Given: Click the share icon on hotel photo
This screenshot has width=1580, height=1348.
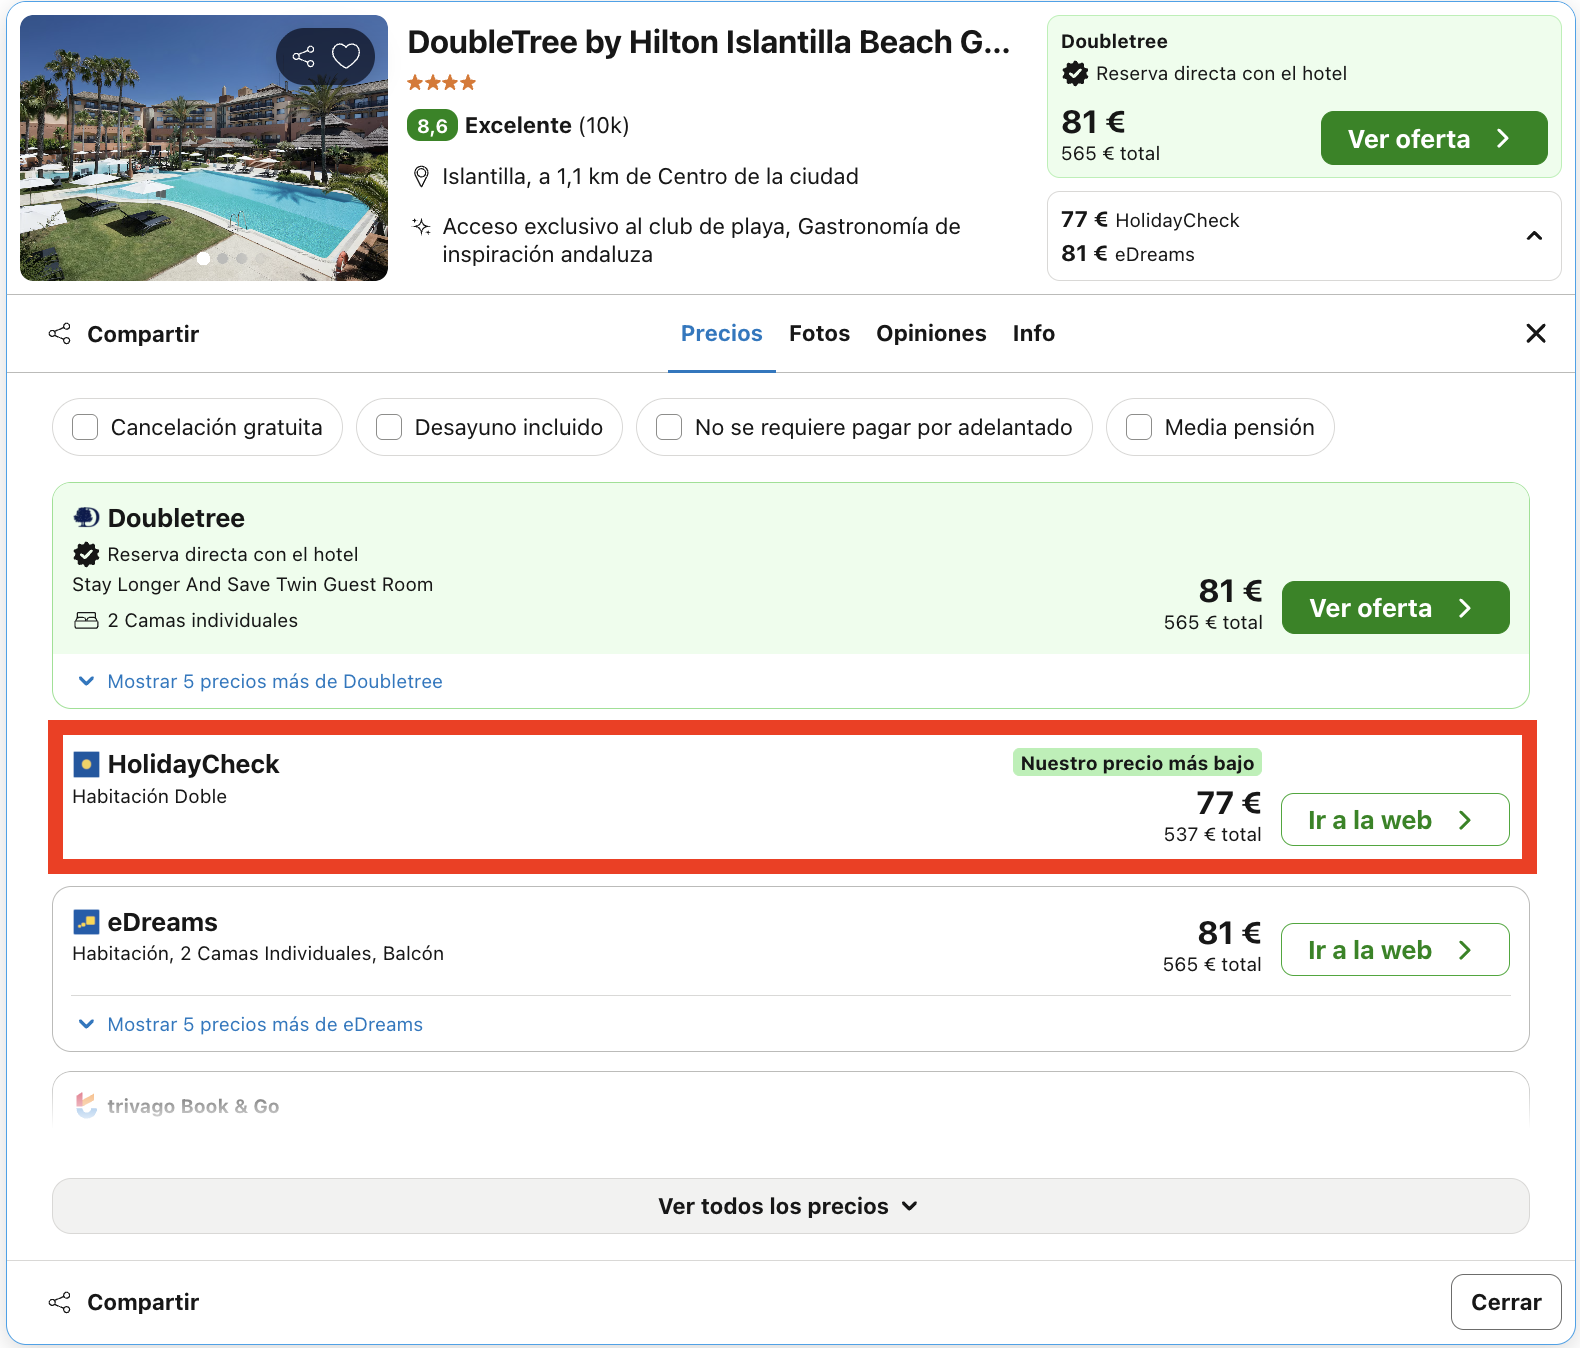Looking at the screenshot, I should (x=303, y=56).
